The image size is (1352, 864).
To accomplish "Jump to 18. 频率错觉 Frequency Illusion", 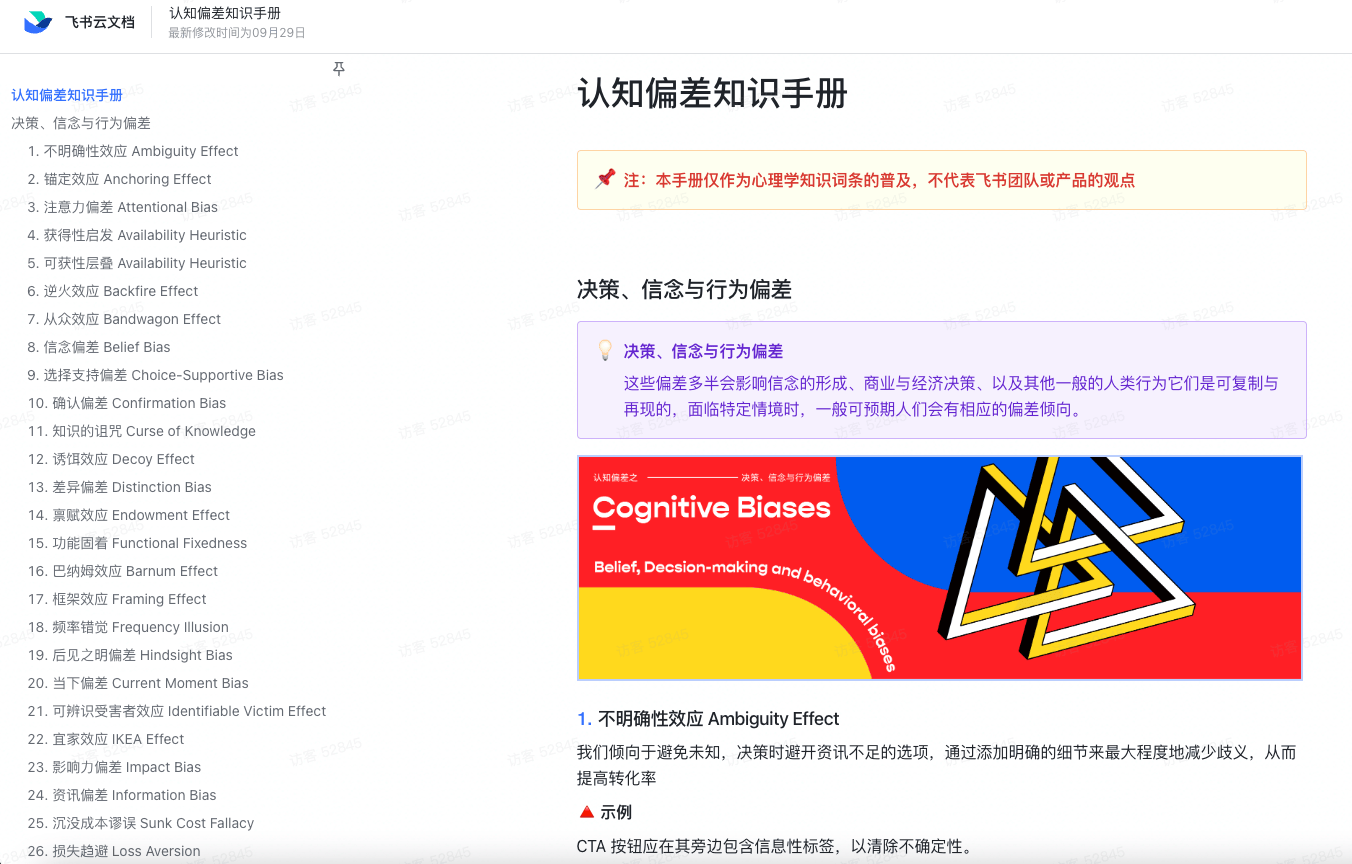I will tap(128, 627).
